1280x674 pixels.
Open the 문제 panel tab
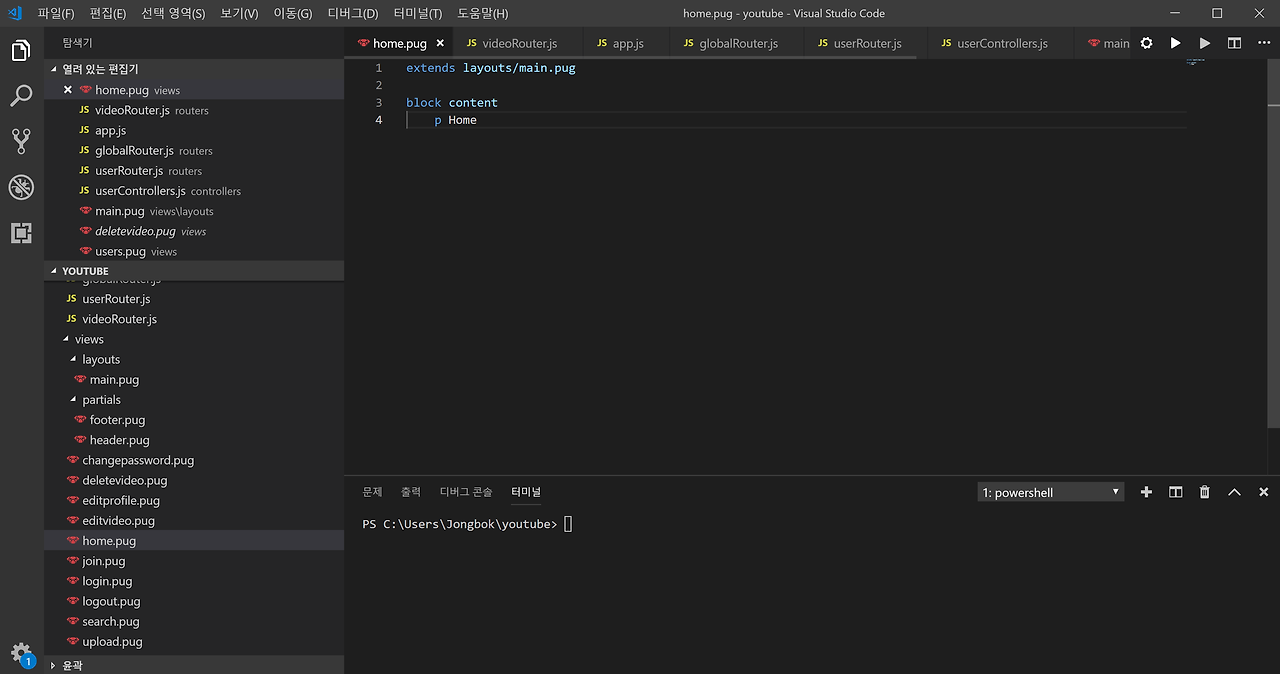pyautogui.click(x=372, y=492)
